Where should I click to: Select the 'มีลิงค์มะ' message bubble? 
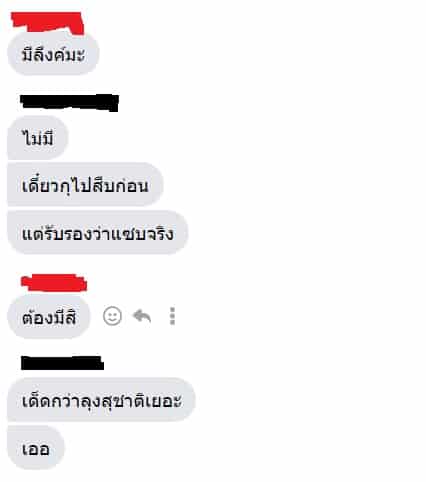53,53
